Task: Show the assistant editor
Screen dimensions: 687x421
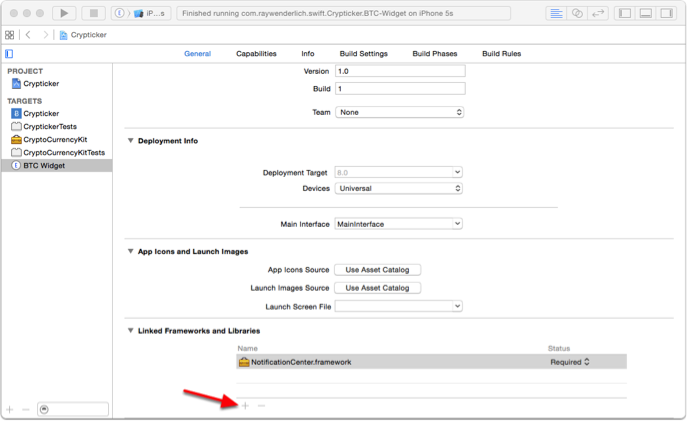Action: [x=577, y=13]
